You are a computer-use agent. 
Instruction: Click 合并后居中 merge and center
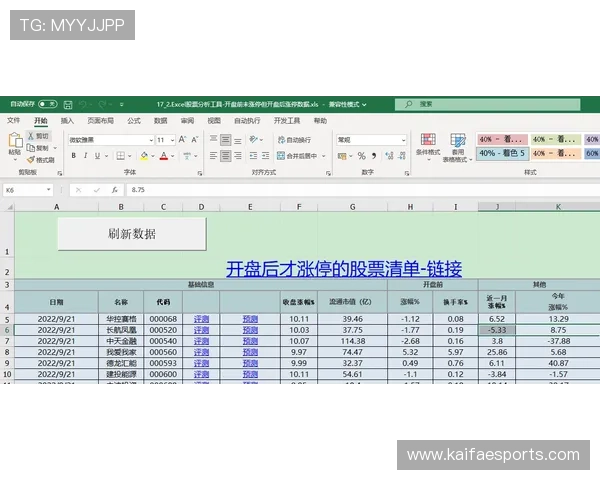(297, 156)
